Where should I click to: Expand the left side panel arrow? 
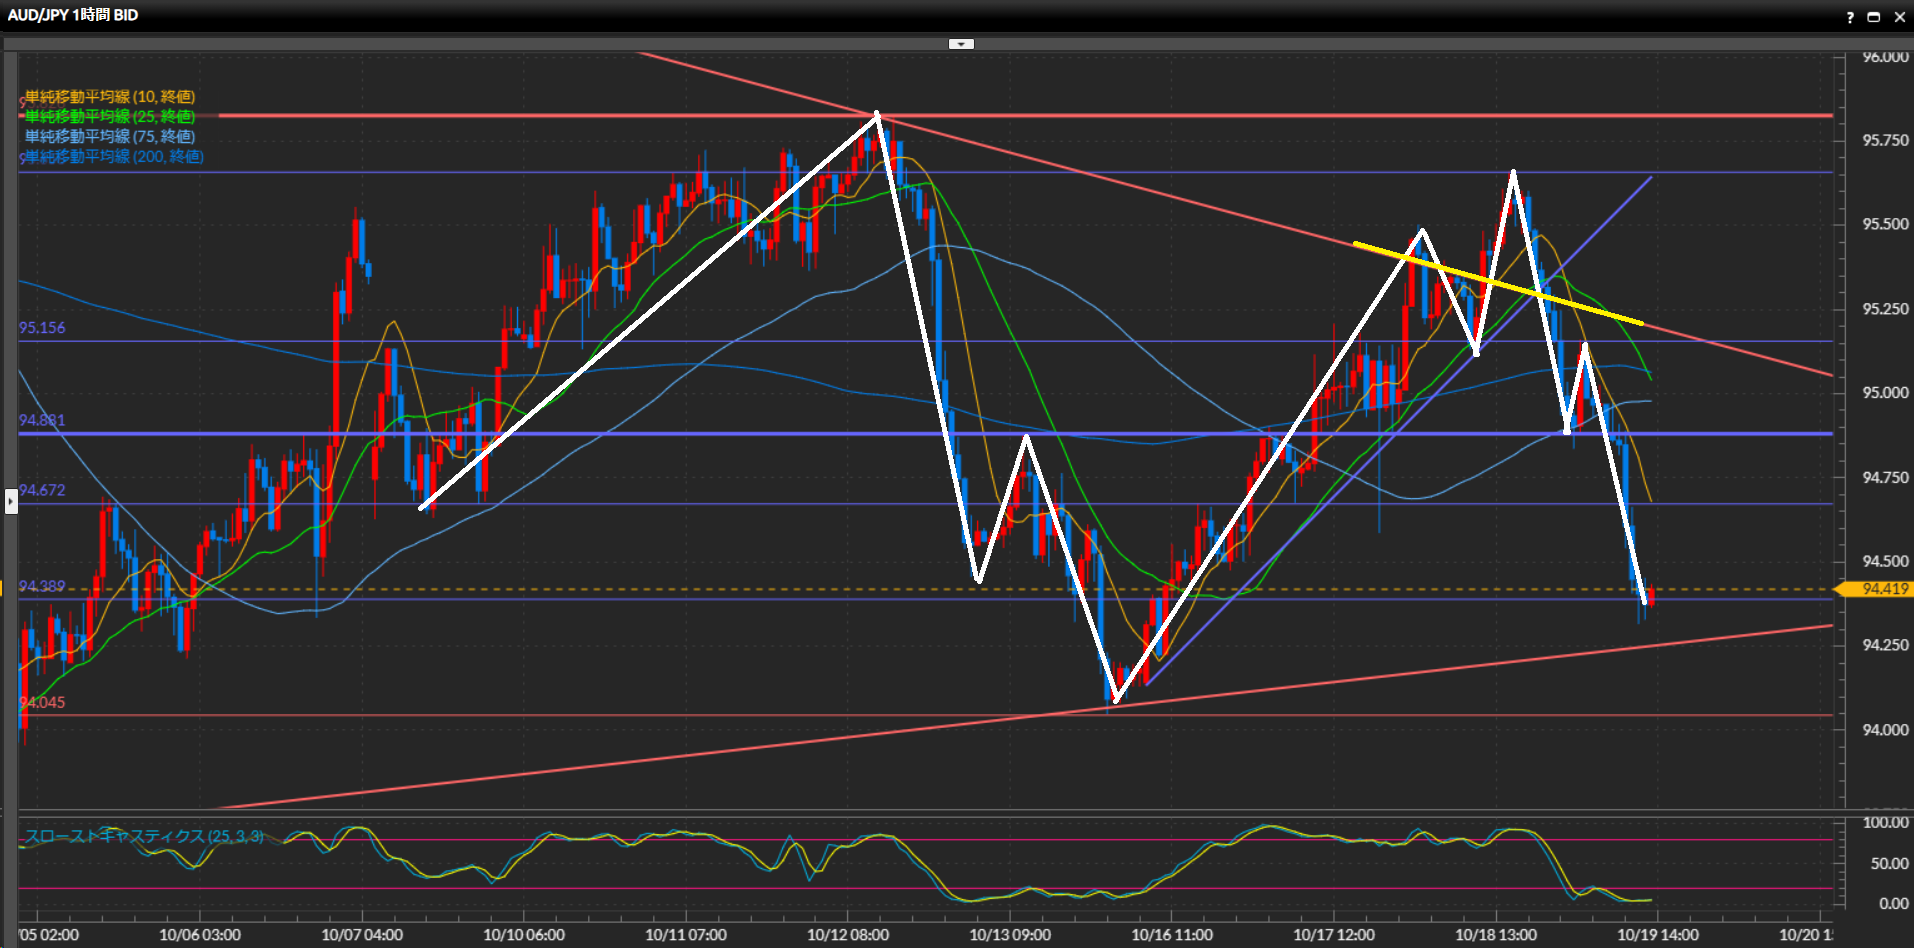point(11,500)
